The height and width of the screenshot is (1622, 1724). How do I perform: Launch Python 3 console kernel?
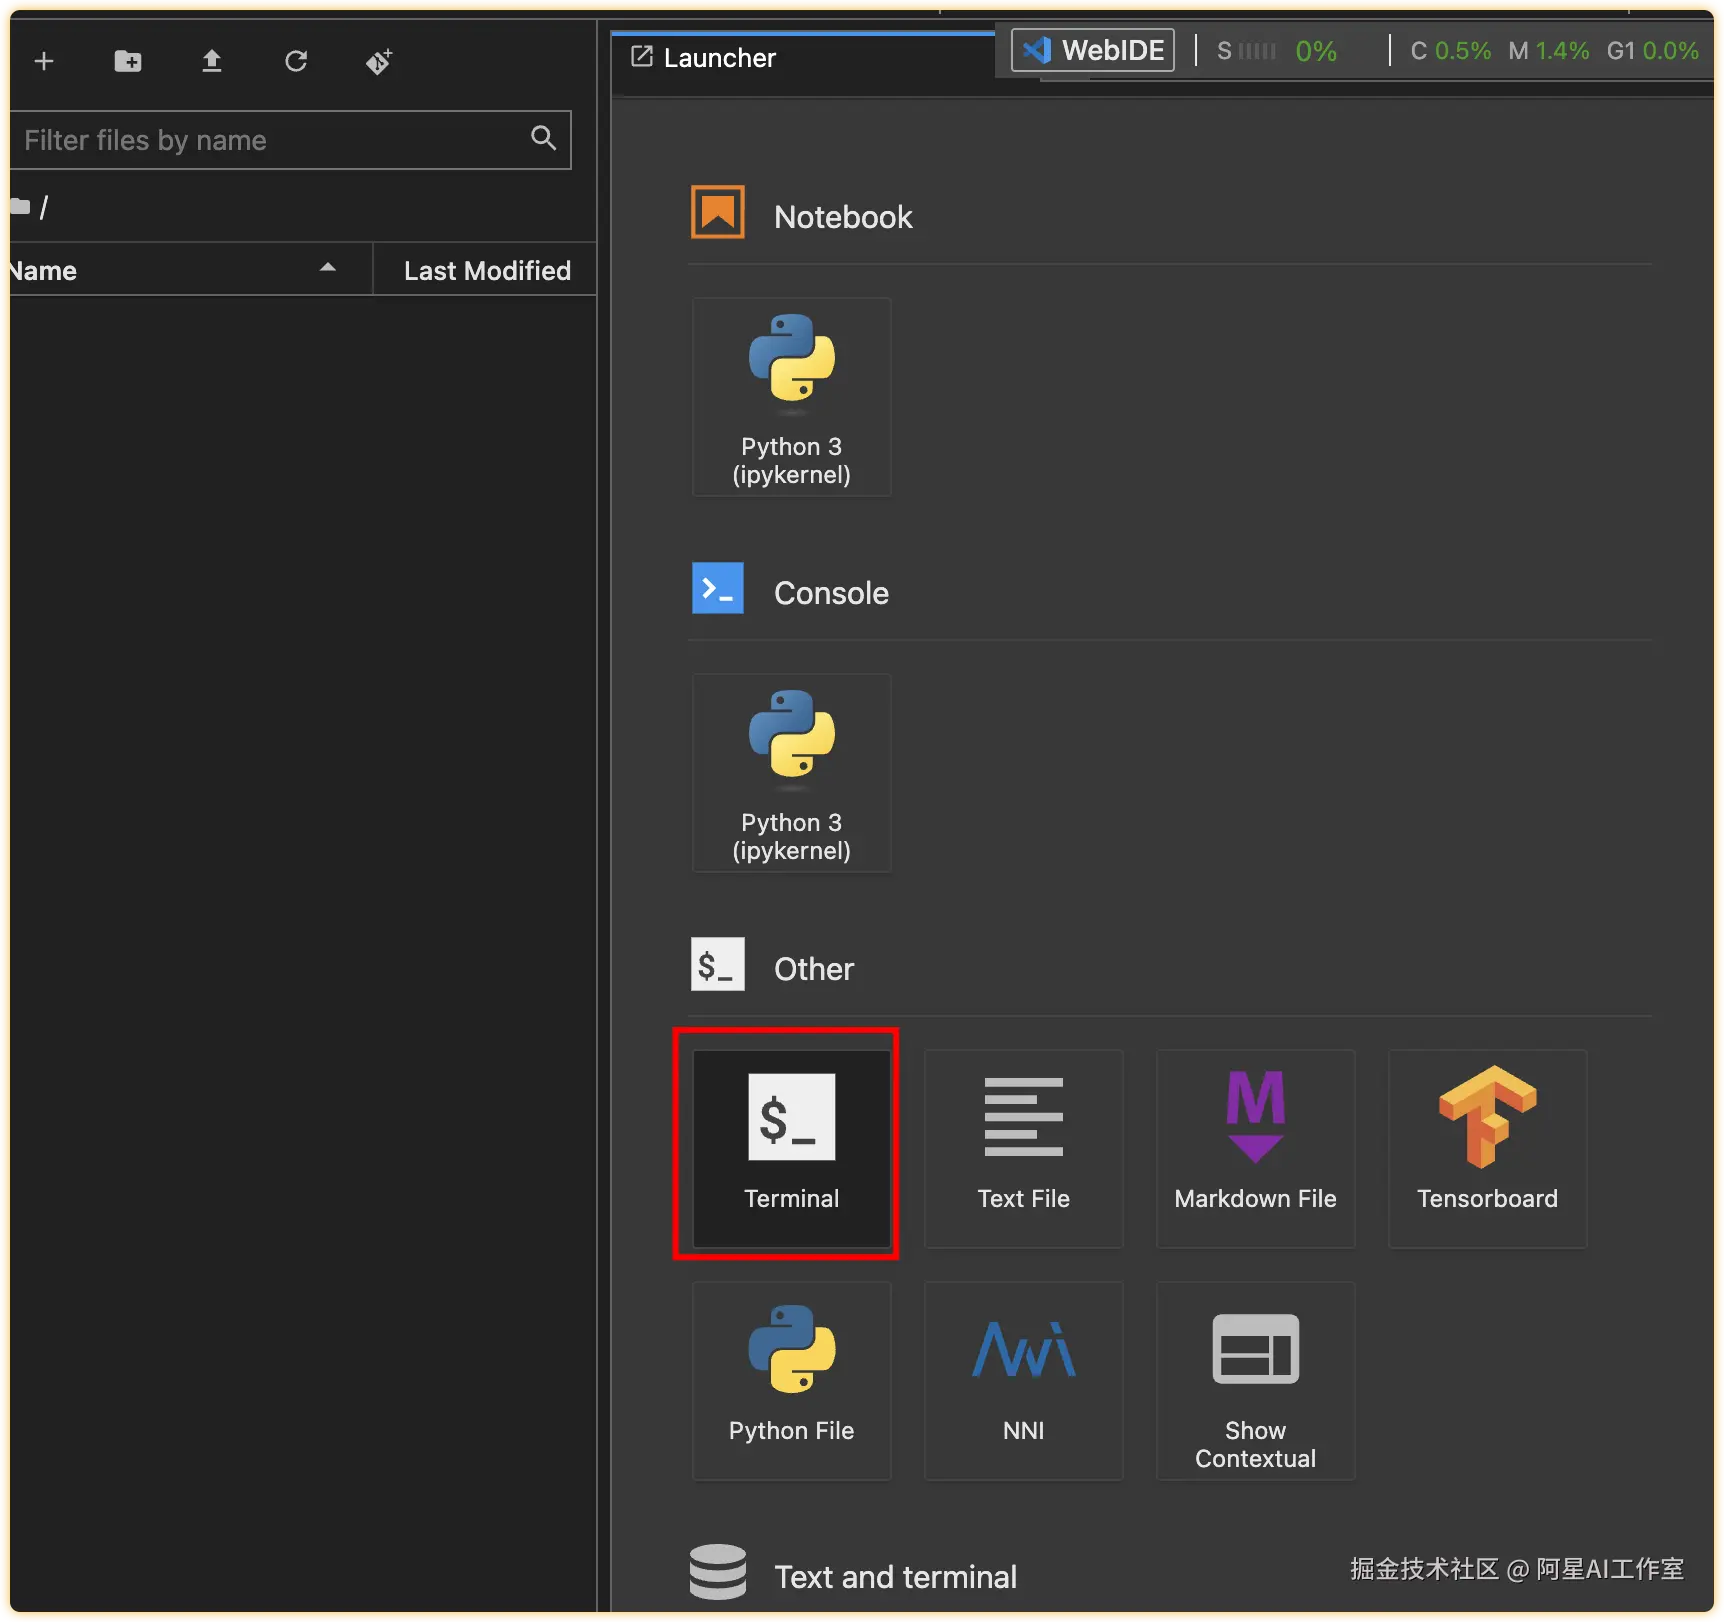coord(792,773)
